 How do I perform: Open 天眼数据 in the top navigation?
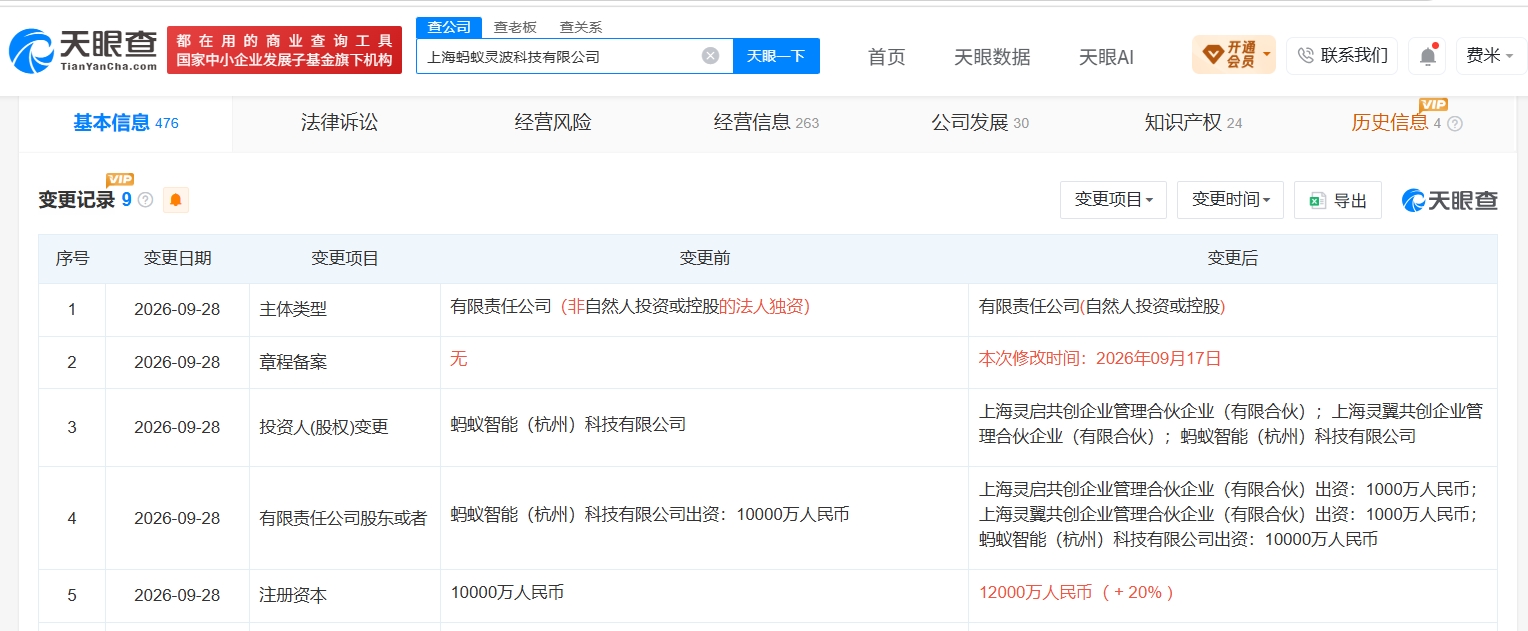[x=992, y=57]
